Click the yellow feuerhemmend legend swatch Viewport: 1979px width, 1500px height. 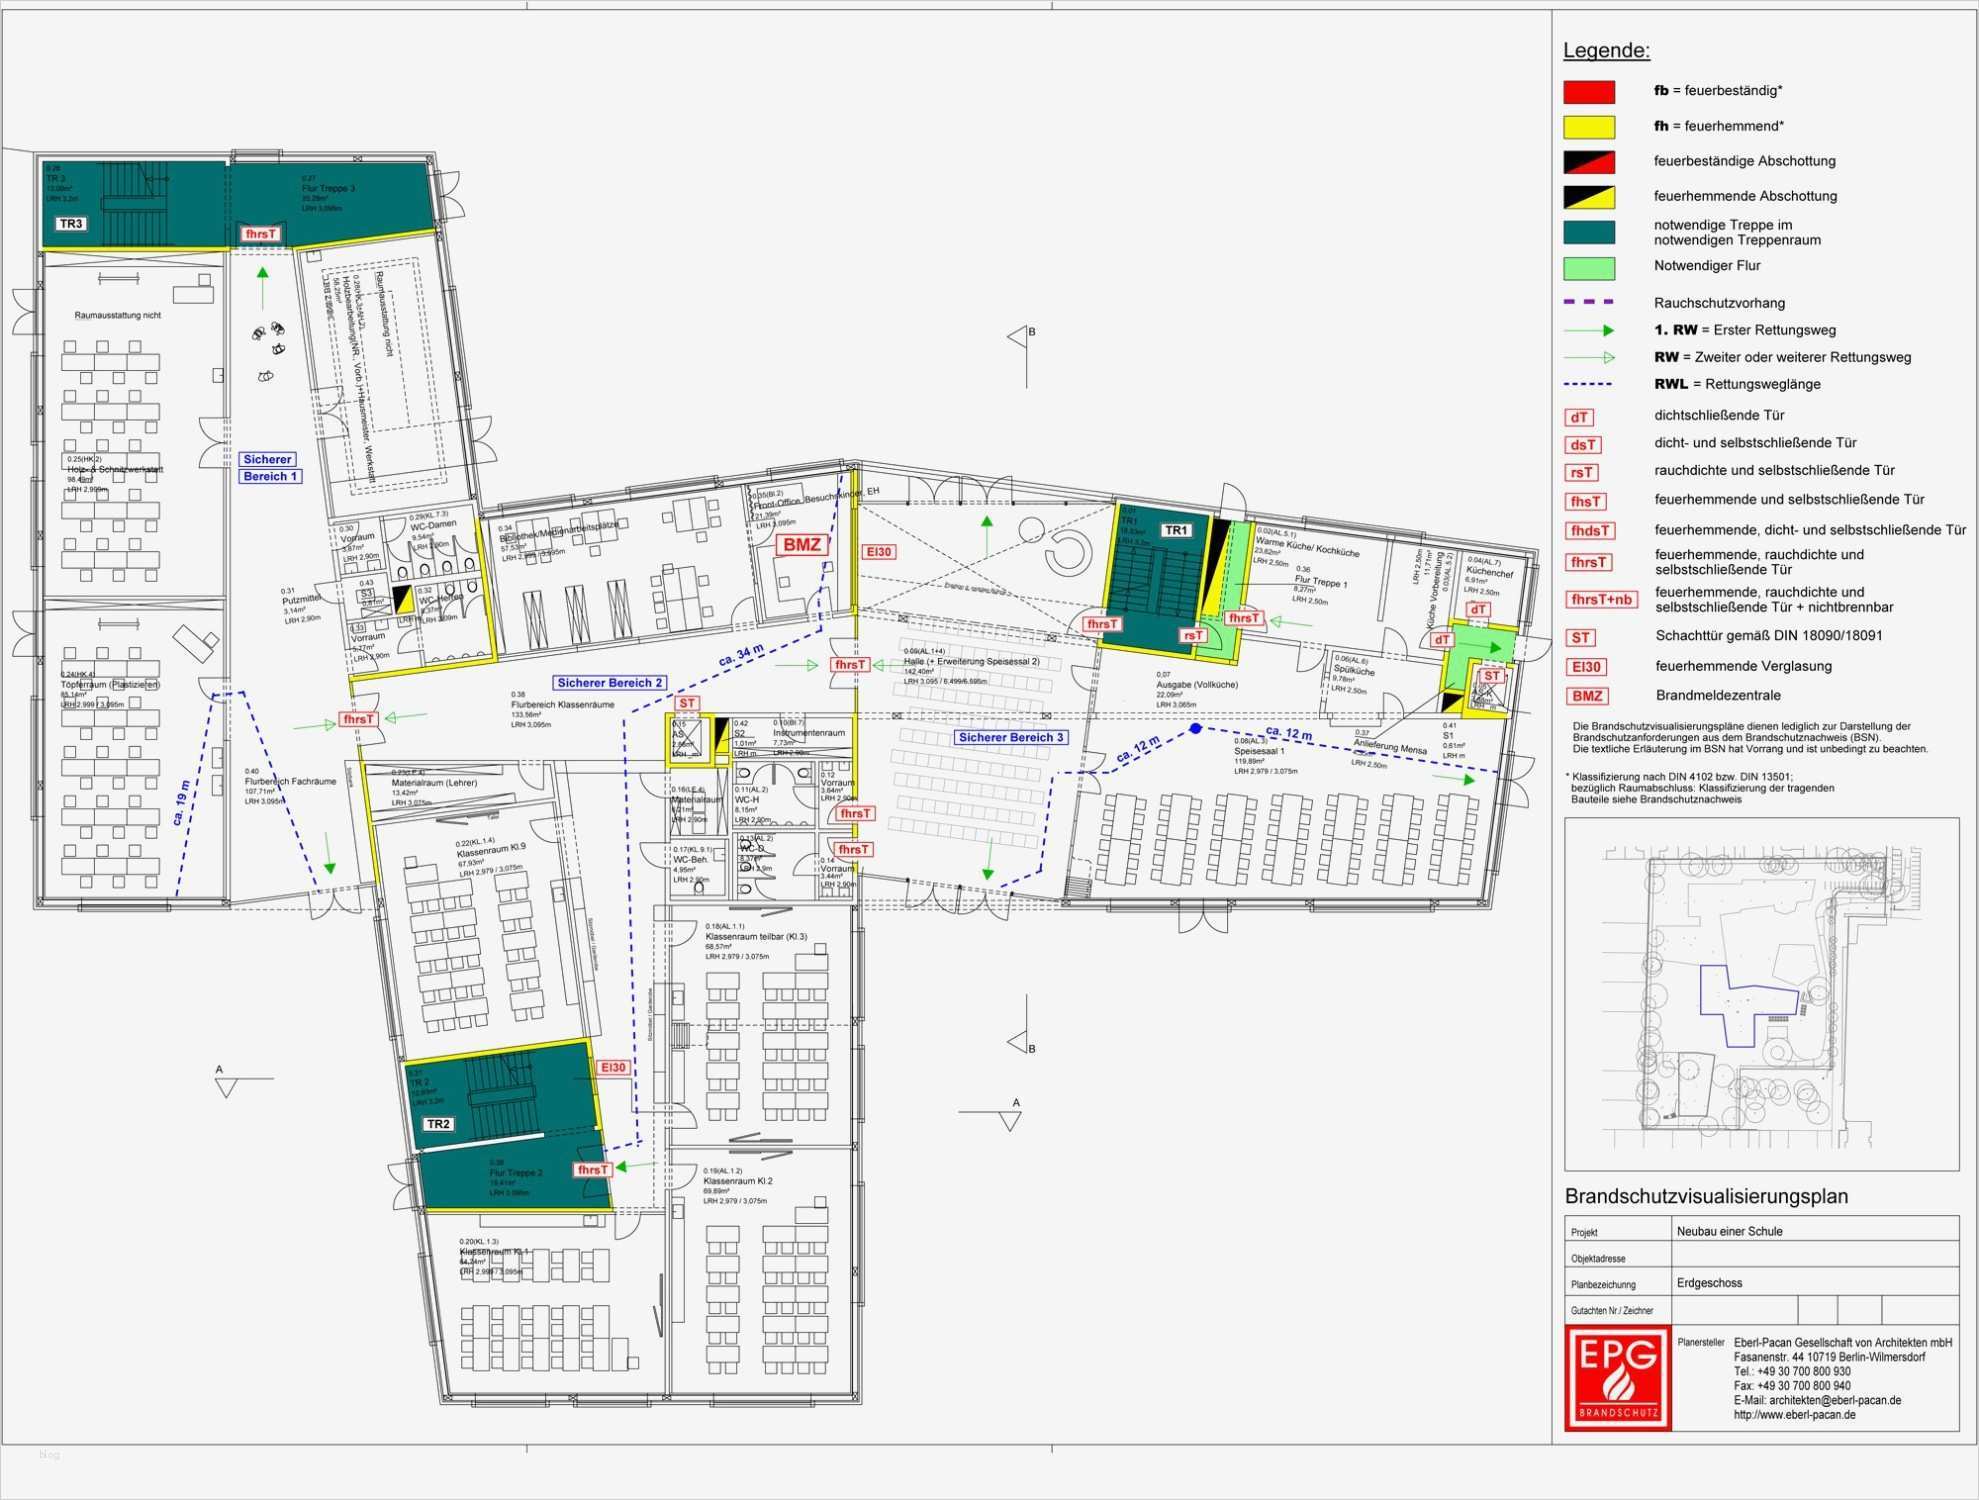(1588, 127)
